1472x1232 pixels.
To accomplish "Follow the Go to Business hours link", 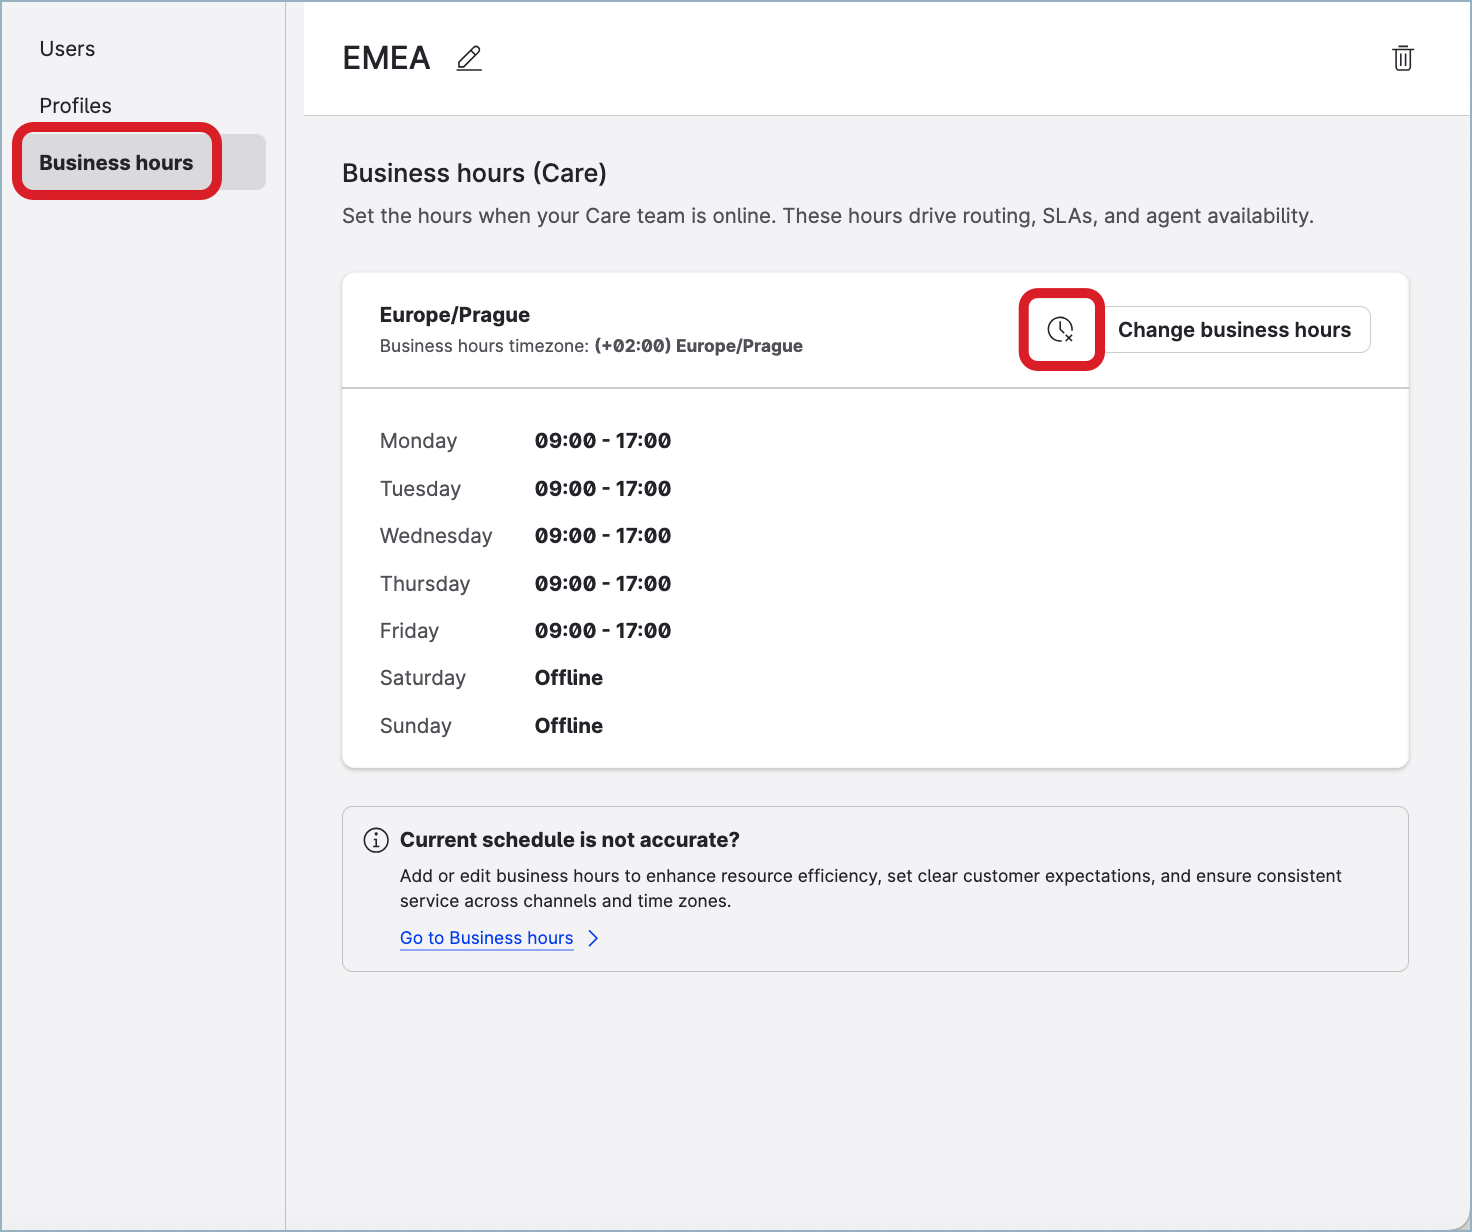I will pos(486,938).
